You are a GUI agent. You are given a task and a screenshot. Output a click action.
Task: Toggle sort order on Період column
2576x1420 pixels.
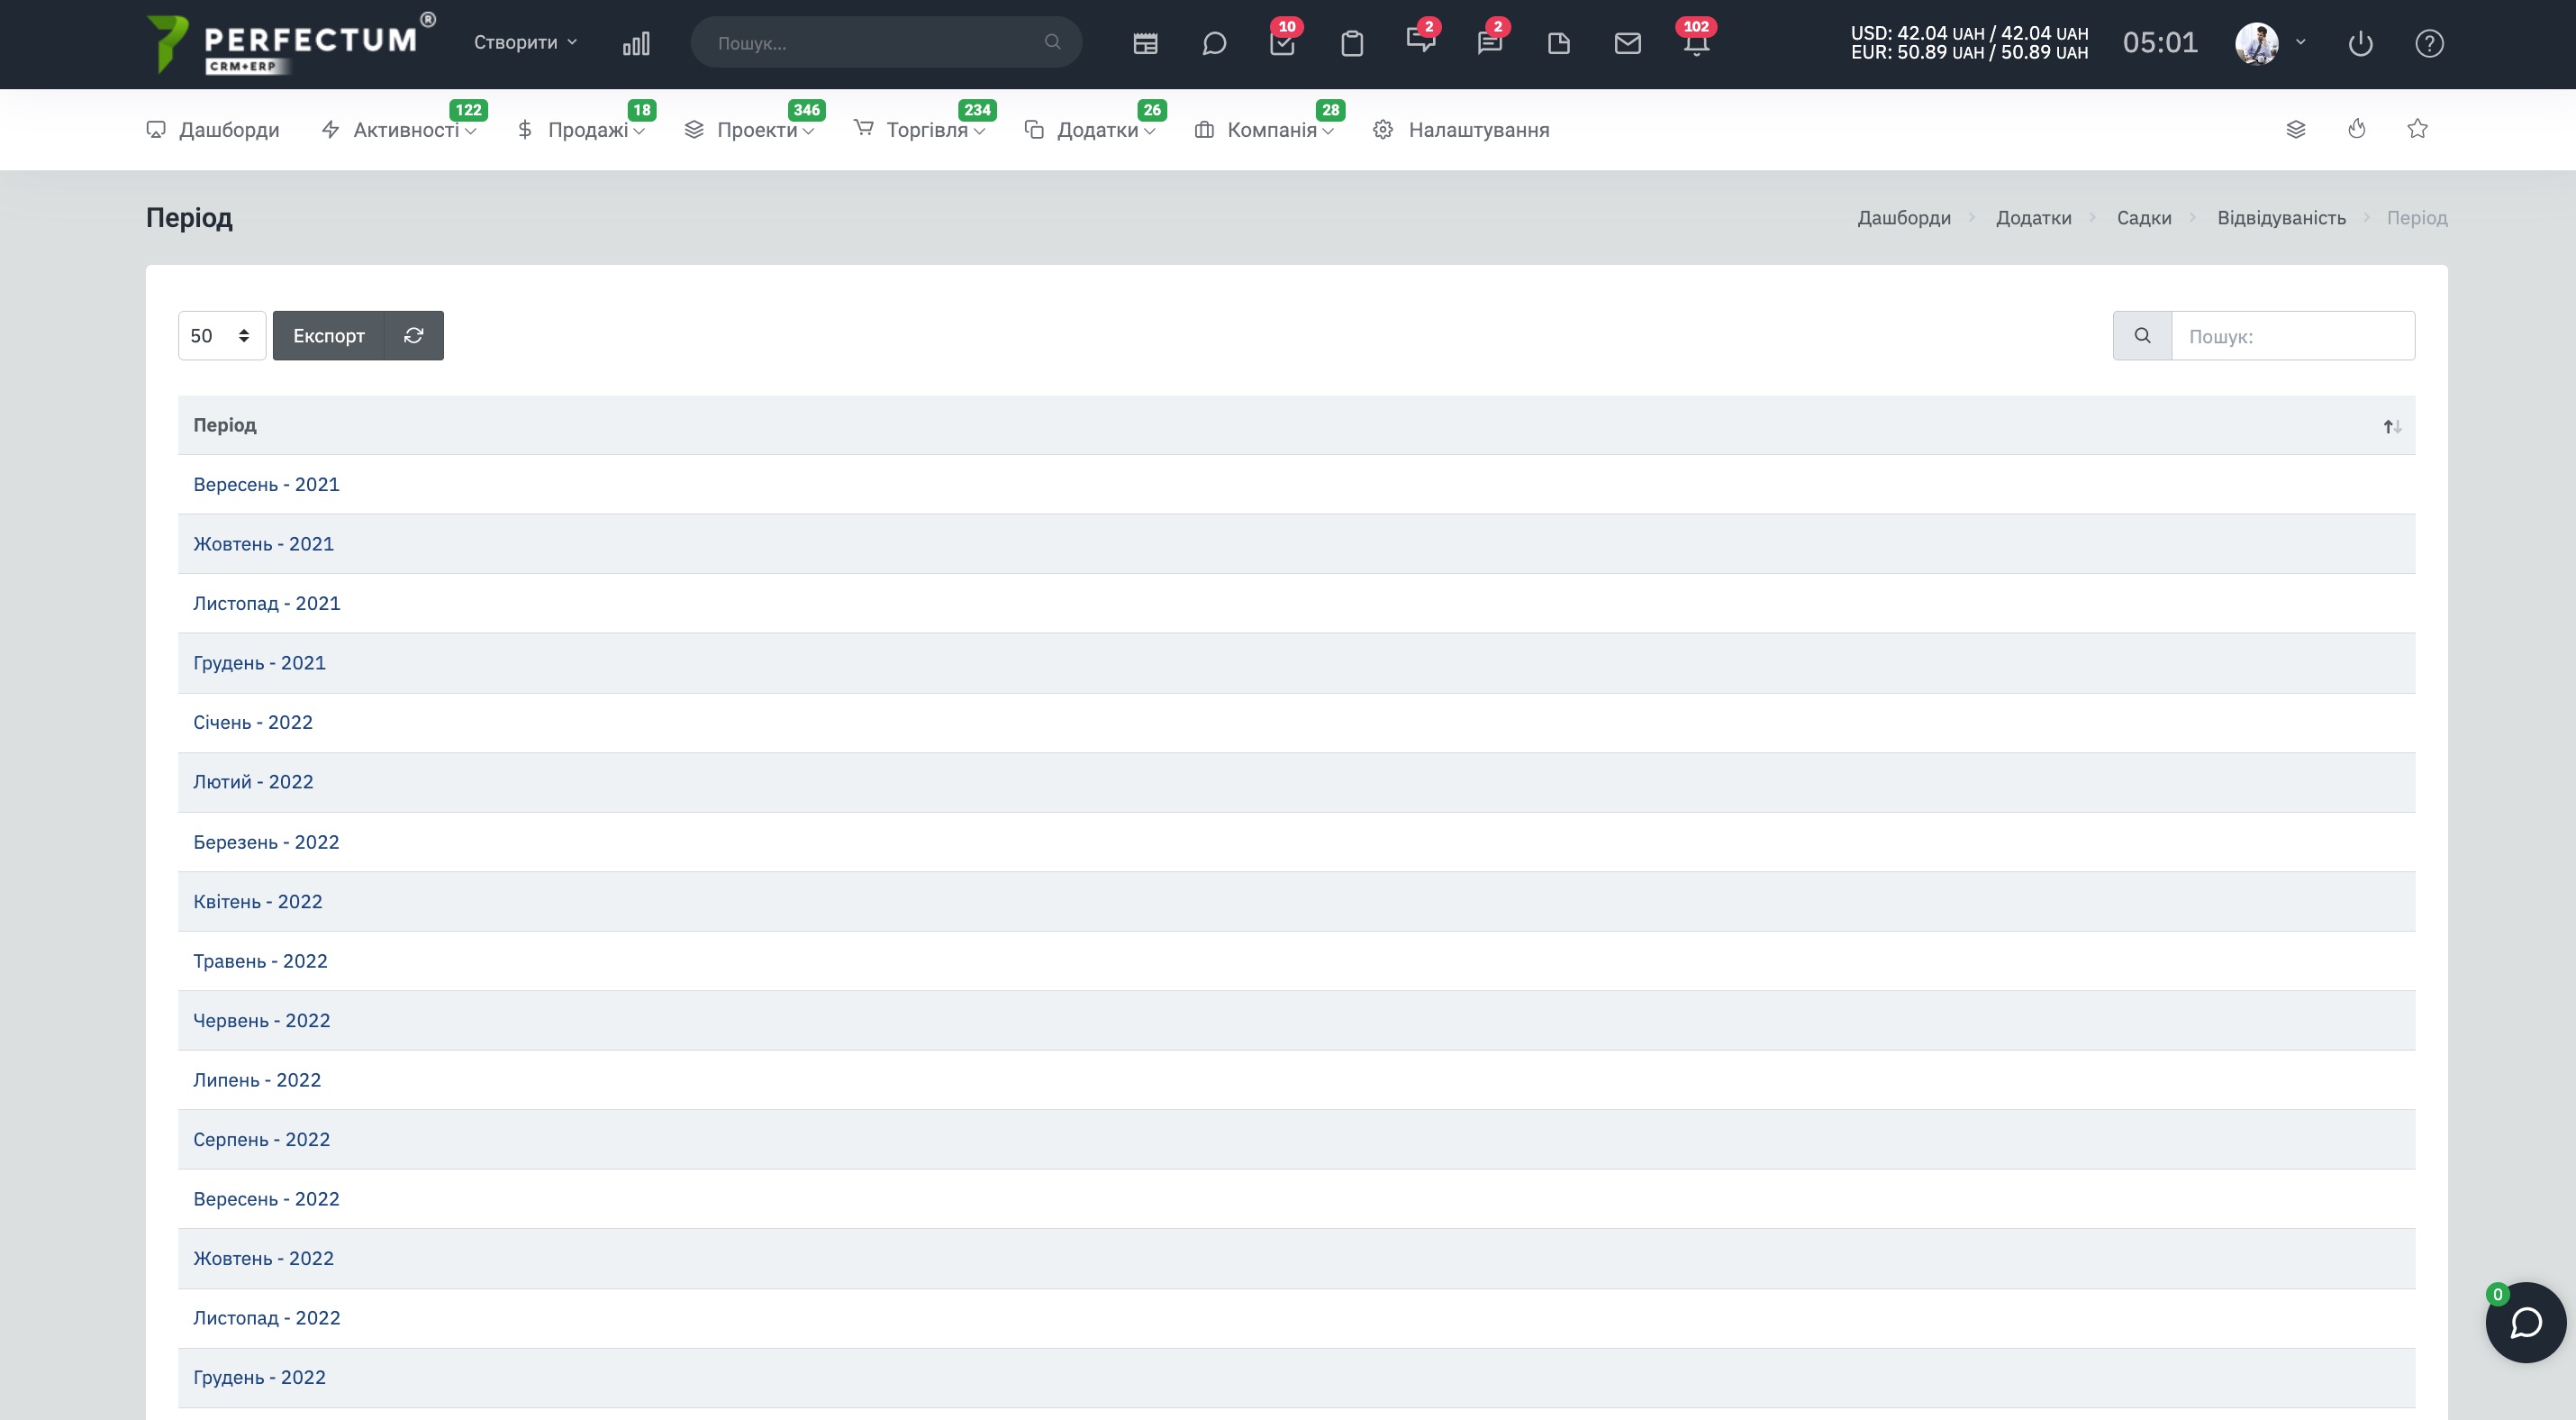click(x=2392, y=426)
